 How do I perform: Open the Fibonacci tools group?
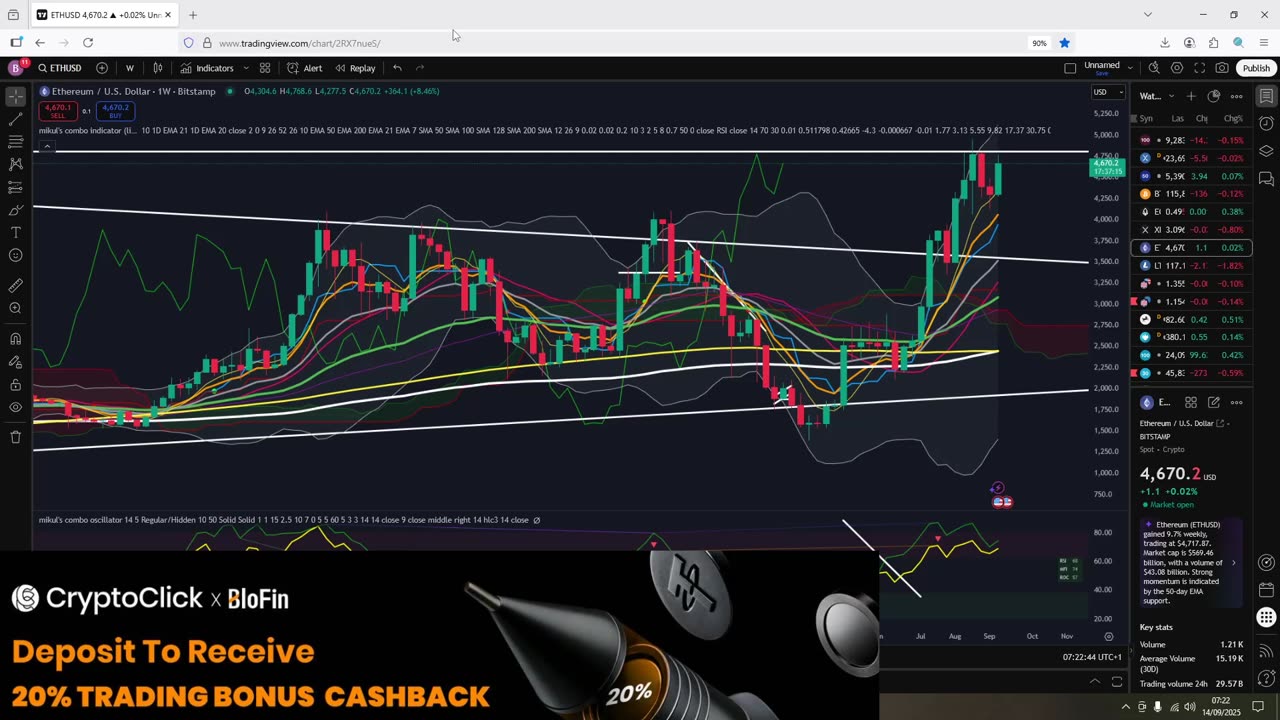click(x=15, y=142)
